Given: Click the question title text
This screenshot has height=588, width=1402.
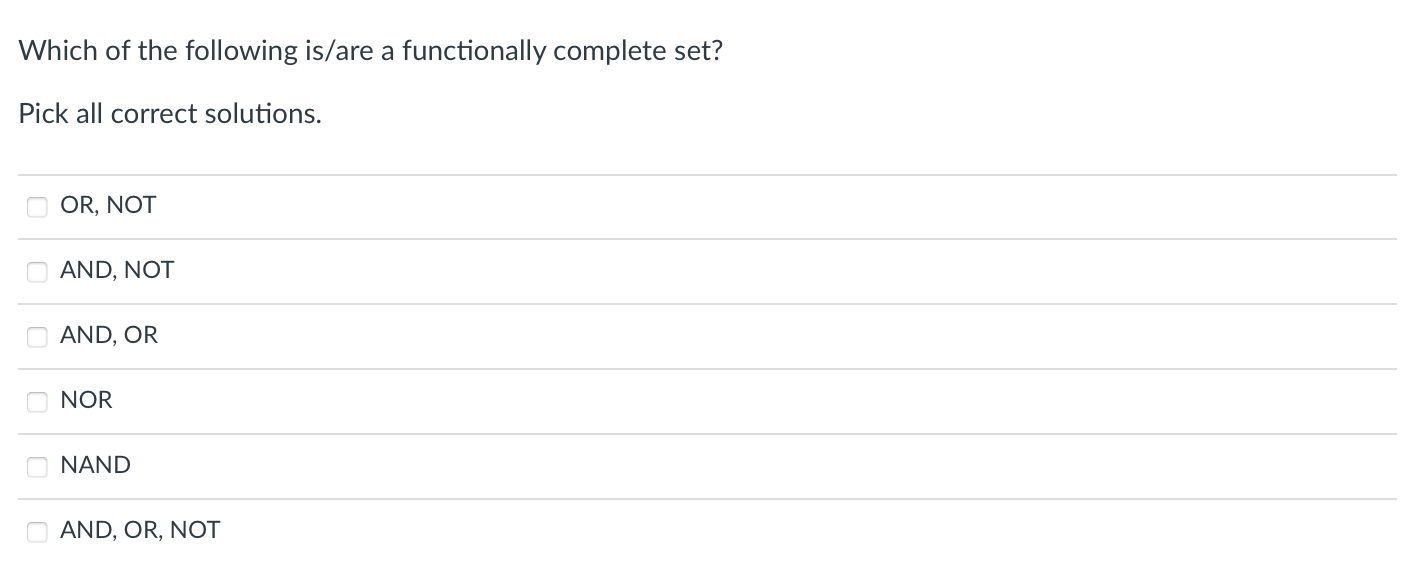Looking at the screenshot, I should tap(370, 50).
